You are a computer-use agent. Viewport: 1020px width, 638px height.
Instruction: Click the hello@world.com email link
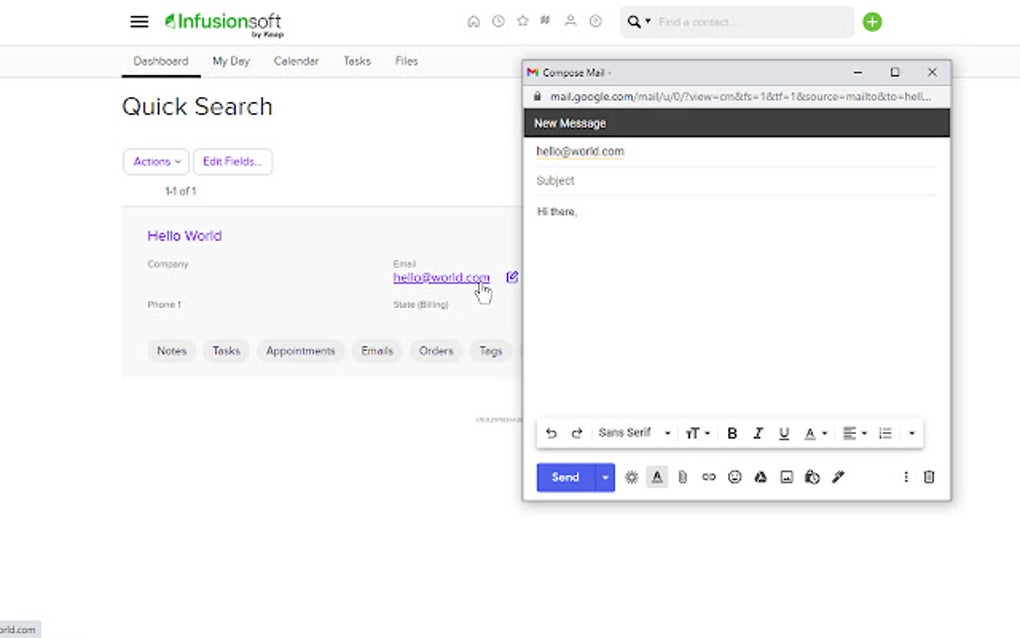coord(440,278)
